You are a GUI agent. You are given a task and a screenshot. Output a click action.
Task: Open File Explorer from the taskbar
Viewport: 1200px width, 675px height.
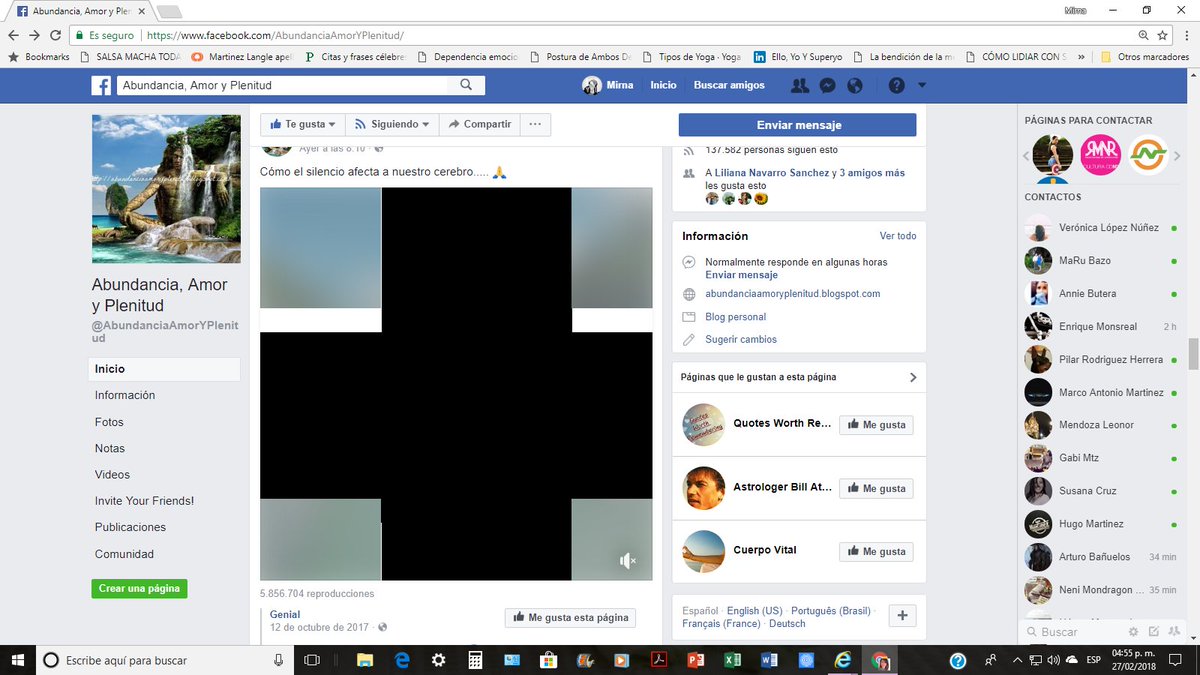click(365, 660)
